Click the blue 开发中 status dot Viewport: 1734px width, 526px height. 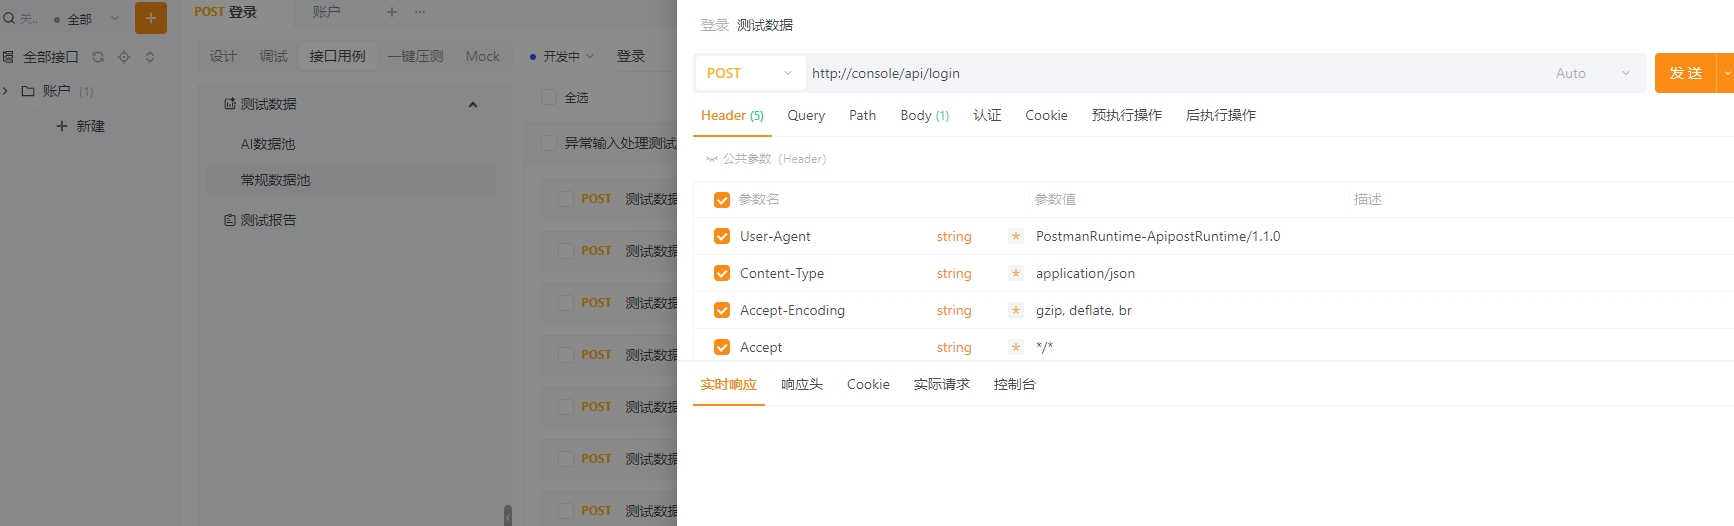(x=533, y=57)
